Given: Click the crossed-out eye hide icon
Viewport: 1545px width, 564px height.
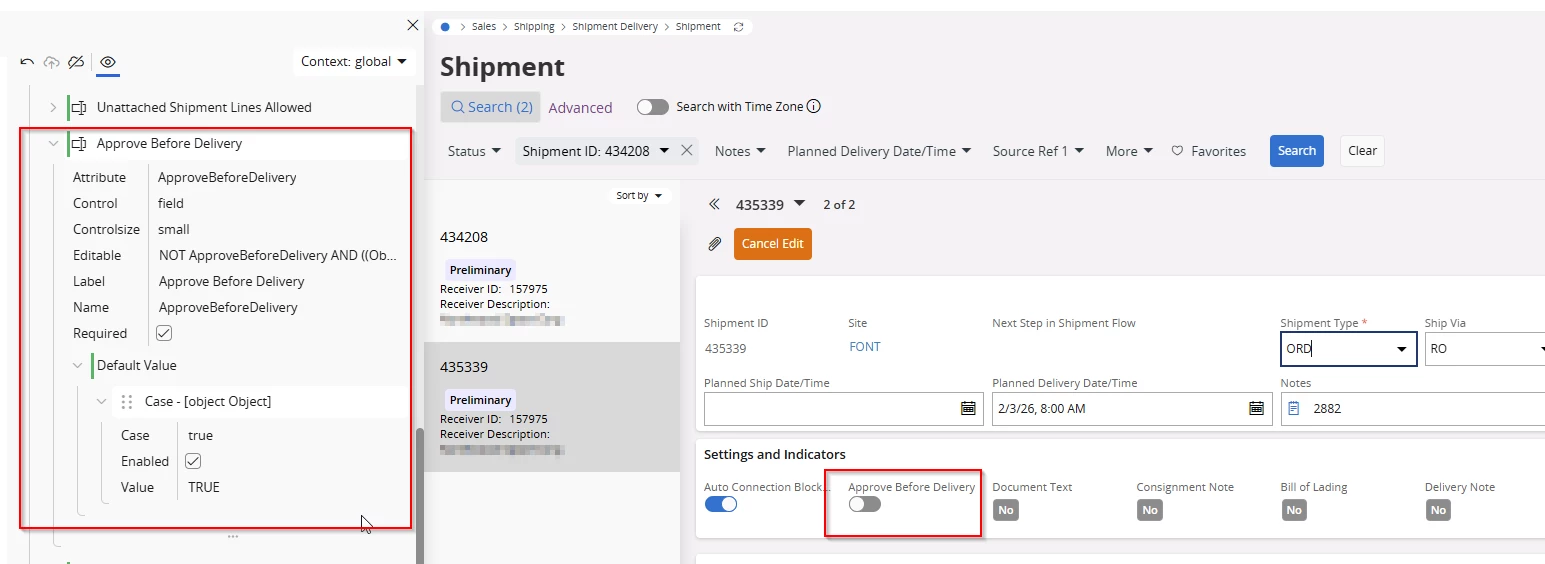Looking at the screenshot, I should pyautogui.click(x=76, y=62).
